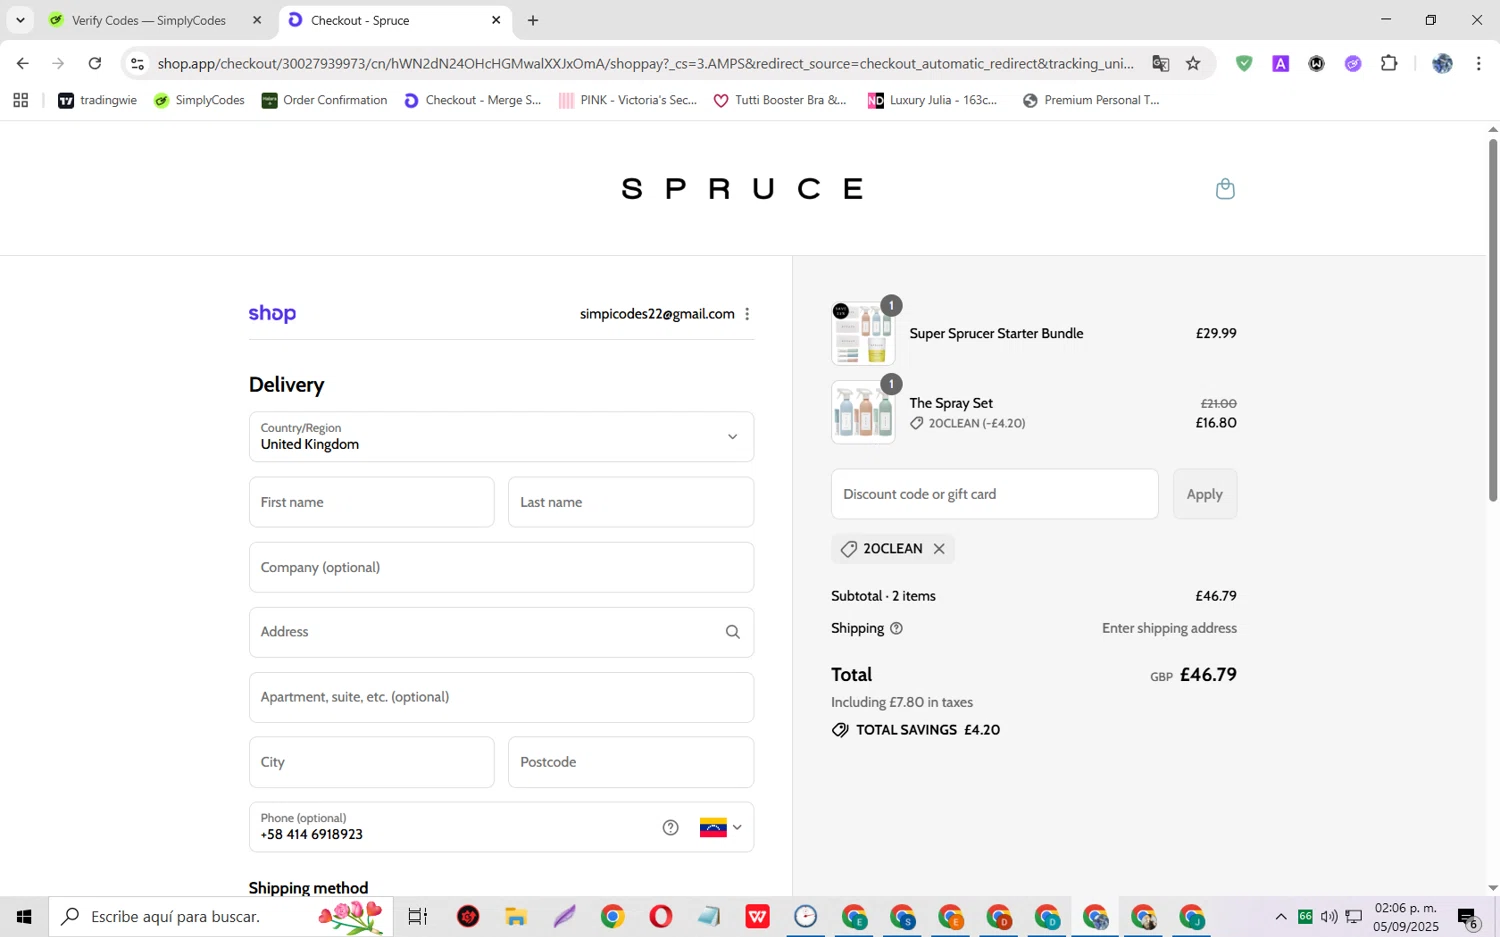Click the volume speaker tray icon

coord(1329,916)
